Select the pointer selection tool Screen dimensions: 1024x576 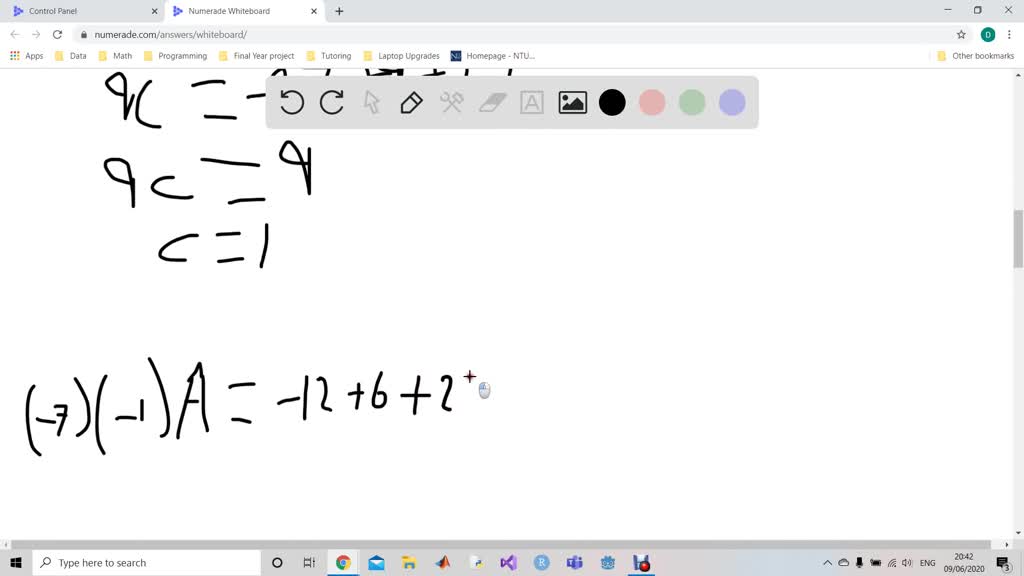coord(372,102)
